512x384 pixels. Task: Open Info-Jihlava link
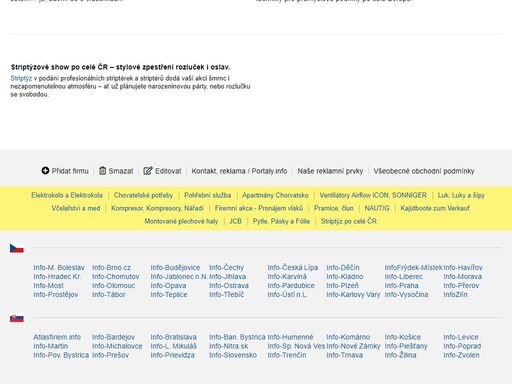(228, 277)
